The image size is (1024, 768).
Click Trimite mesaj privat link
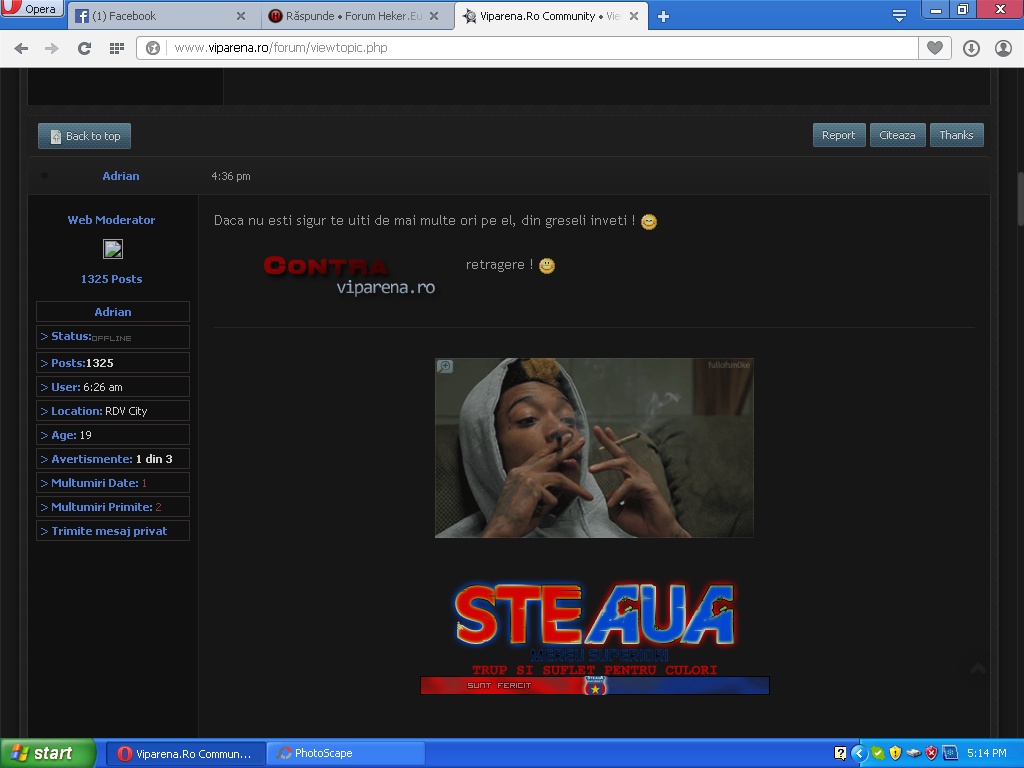113,531
